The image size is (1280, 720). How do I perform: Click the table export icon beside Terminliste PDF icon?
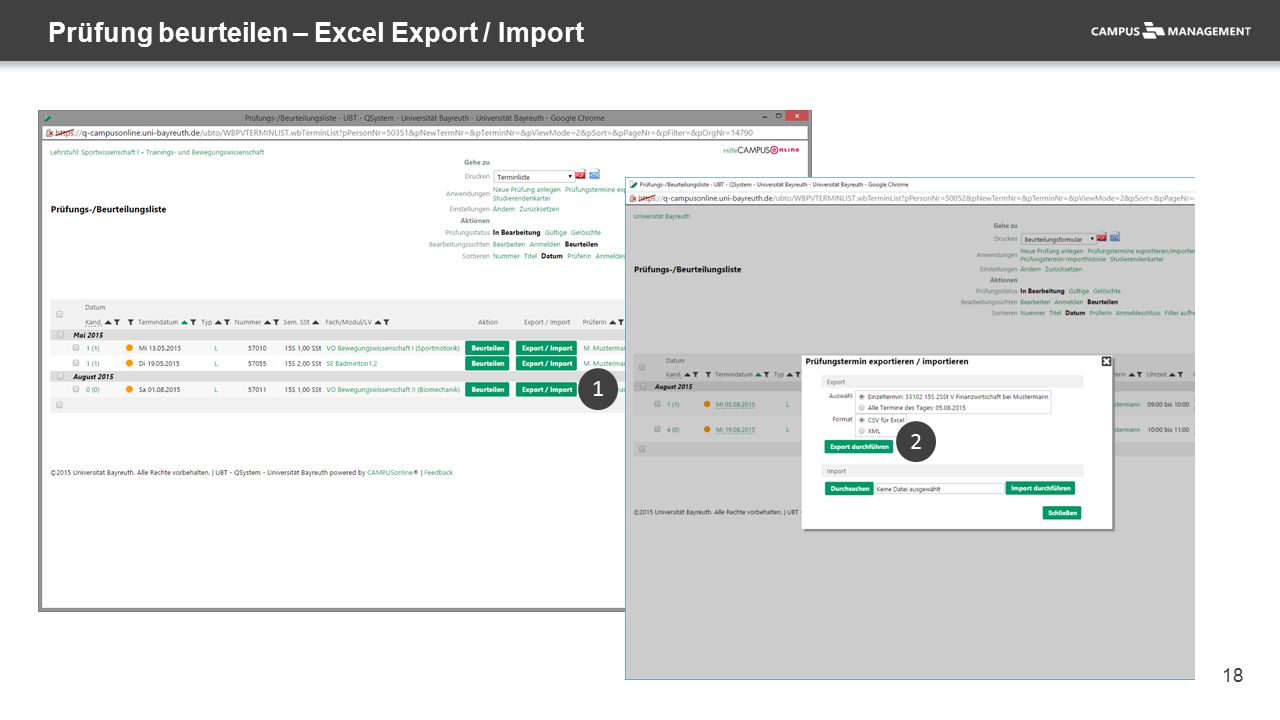point(594,175)
